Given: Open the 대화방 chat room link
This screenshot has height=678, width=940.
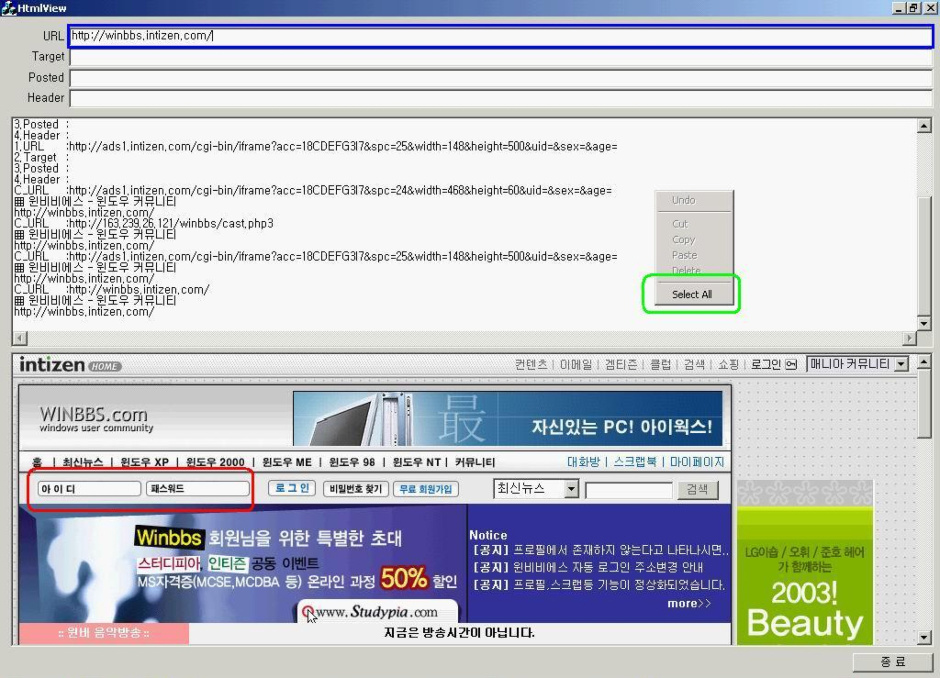Looking at the screenshot, I should [x=583, y=462].
